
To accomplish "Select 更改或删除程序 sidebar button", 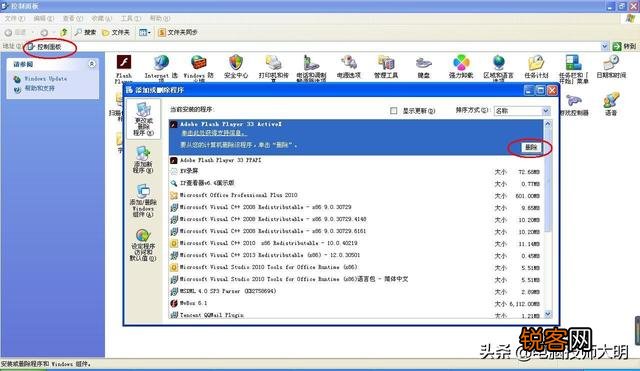I will coord(143,119).
